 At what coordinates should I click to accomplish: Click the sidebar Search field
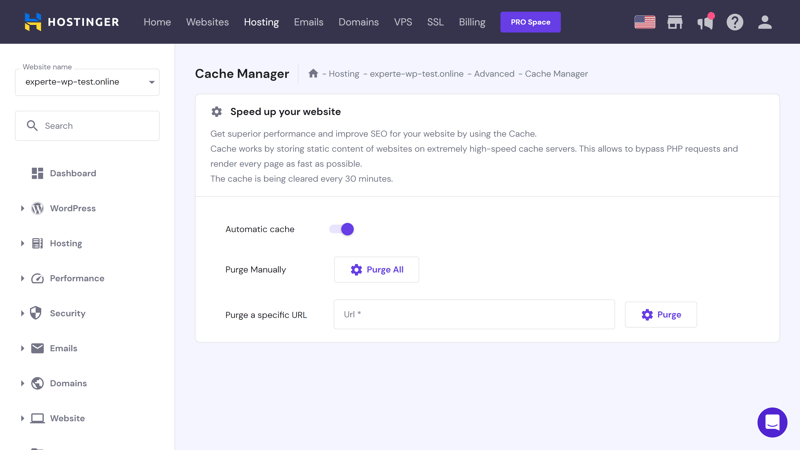(x=87, y=126)
